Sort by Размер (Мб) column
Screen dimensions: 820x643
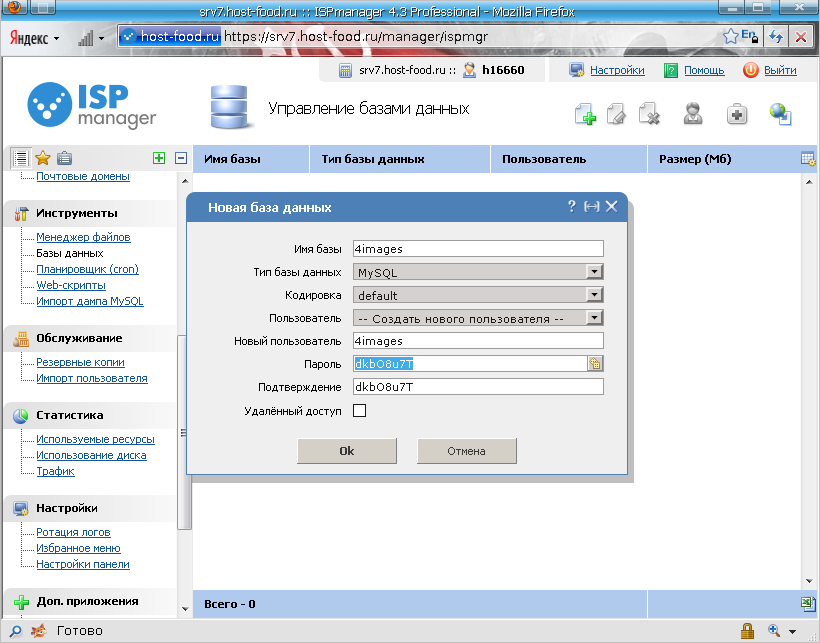click(695, 159)
